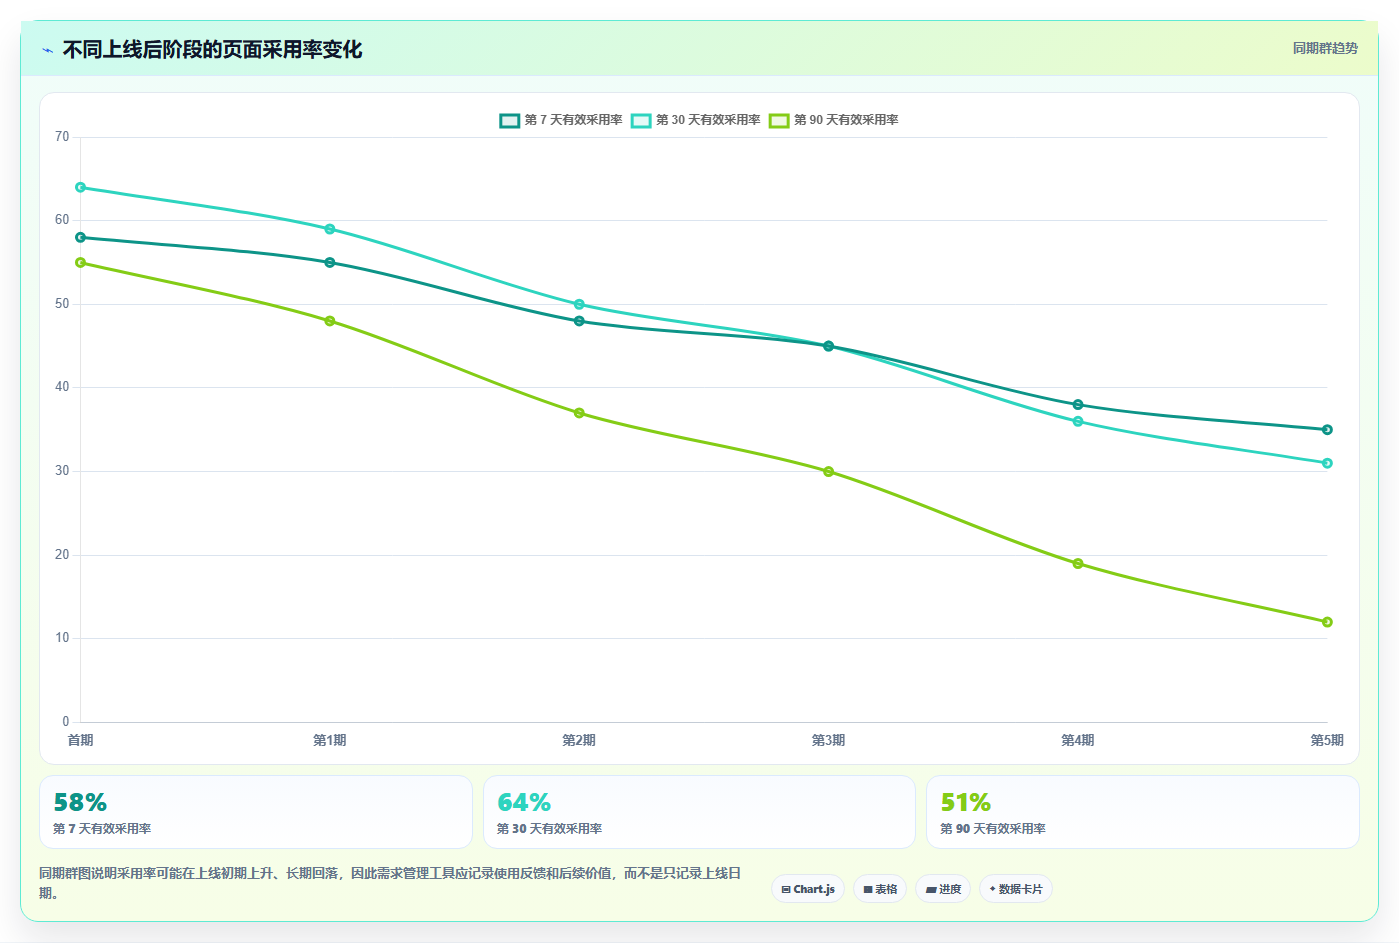1399x943 pixels.
Task: Click the 第5期 x-axis label
Action: tap(1327, 740)
